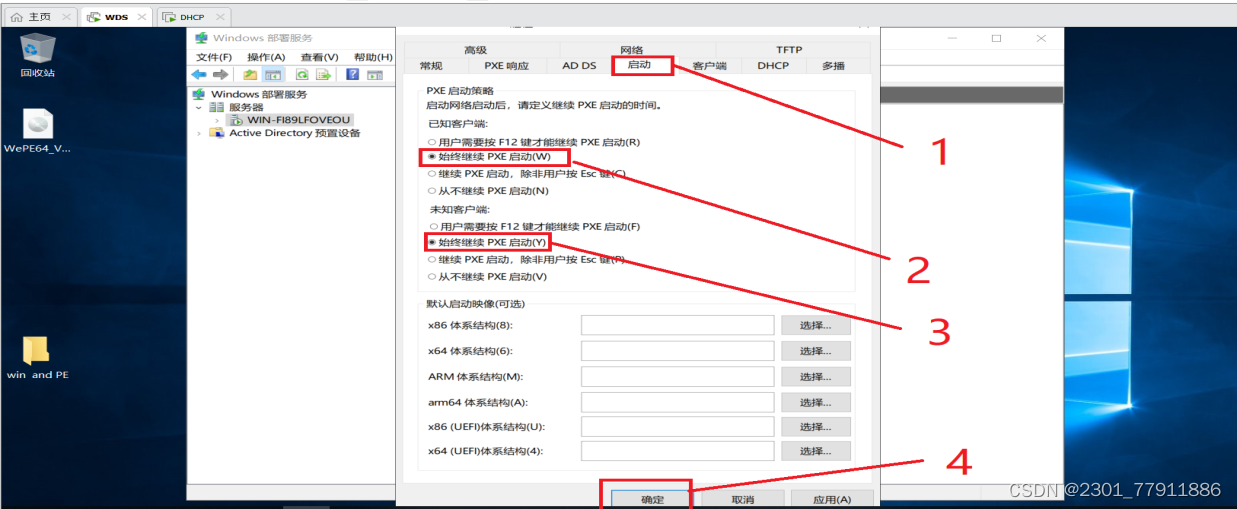Select Active Directory 预置设备 tree item
Screen dimensions: 1237x509
284,133
